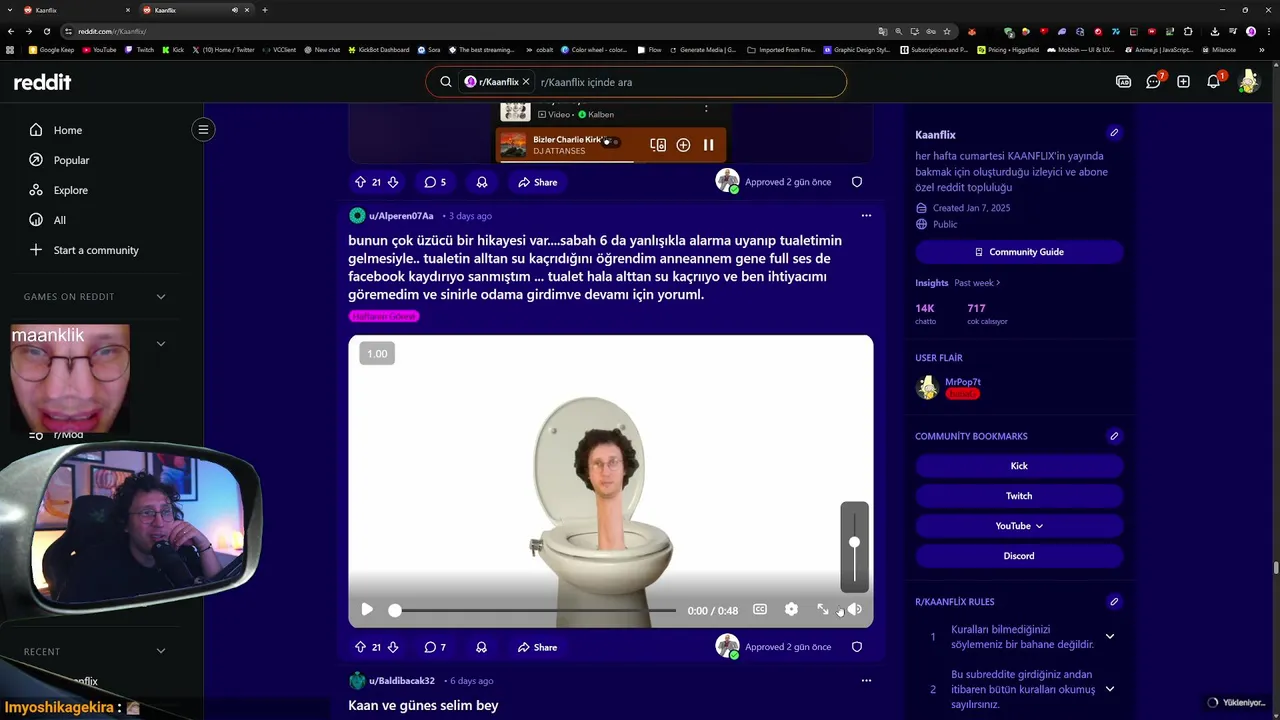This screenshot has height=720, width=1280.
Task: Toggle closed captions on the video
Action: pyautogui.click(x=760, y=610)
